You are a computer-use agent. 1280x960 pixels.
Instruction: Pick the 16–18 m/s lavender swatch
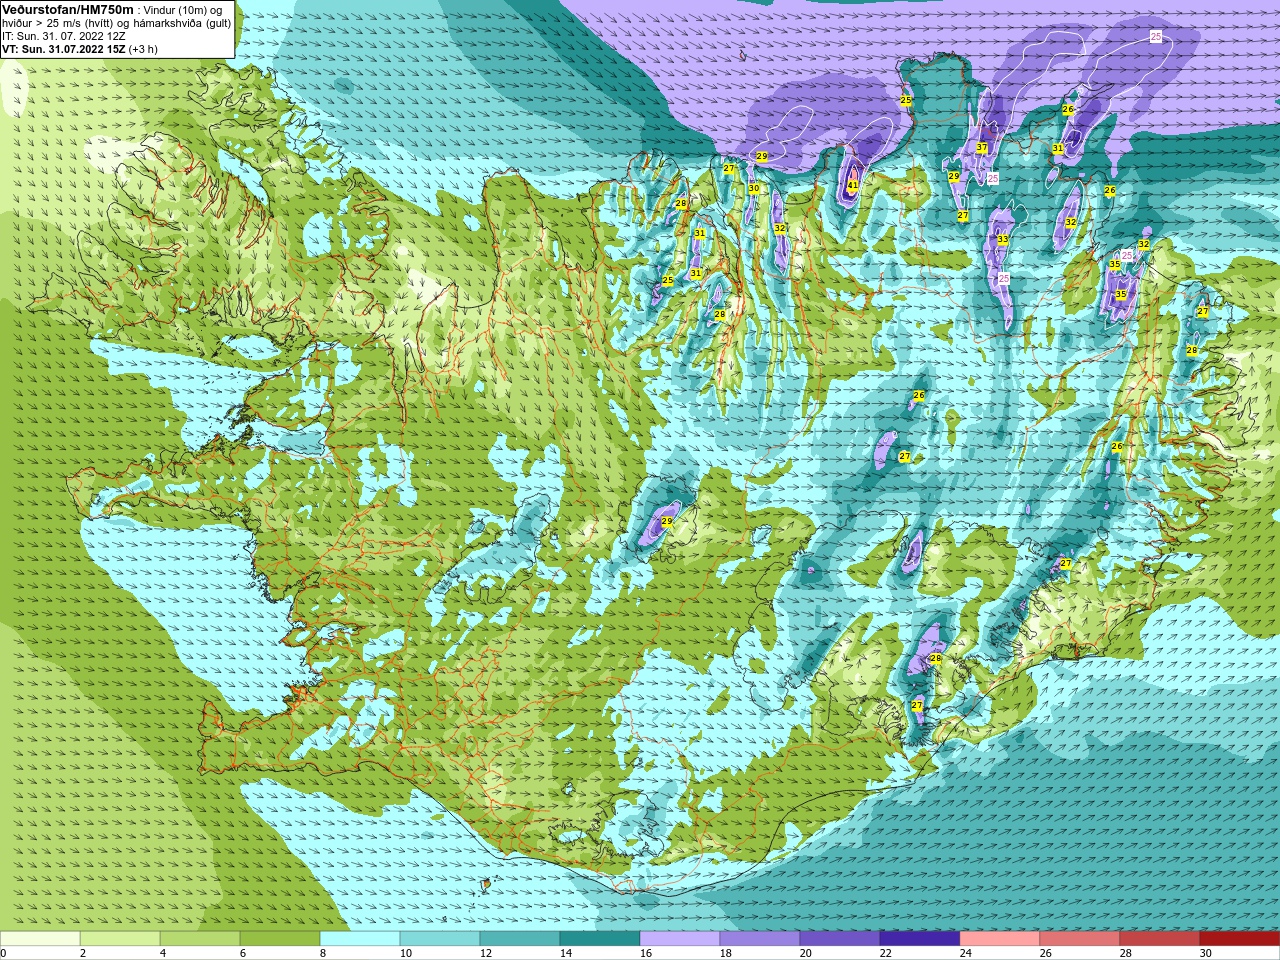[x=680, y=939]
